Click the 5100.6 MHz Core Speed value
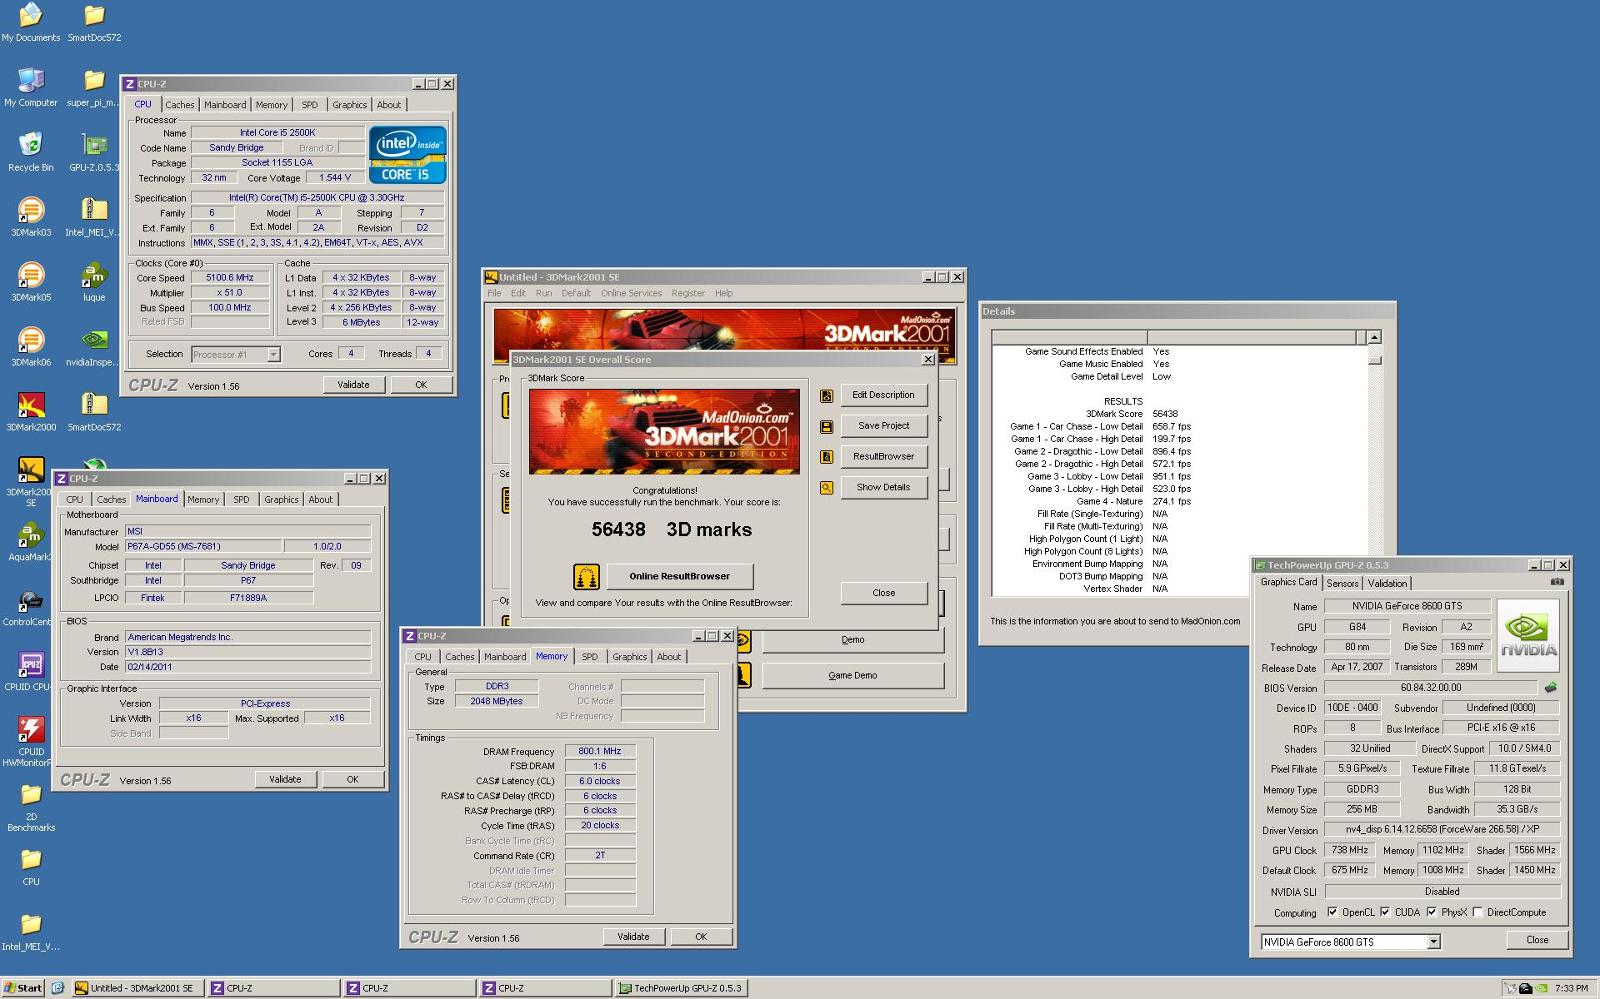The image size is (1600, 999). [x=230, y=278]
